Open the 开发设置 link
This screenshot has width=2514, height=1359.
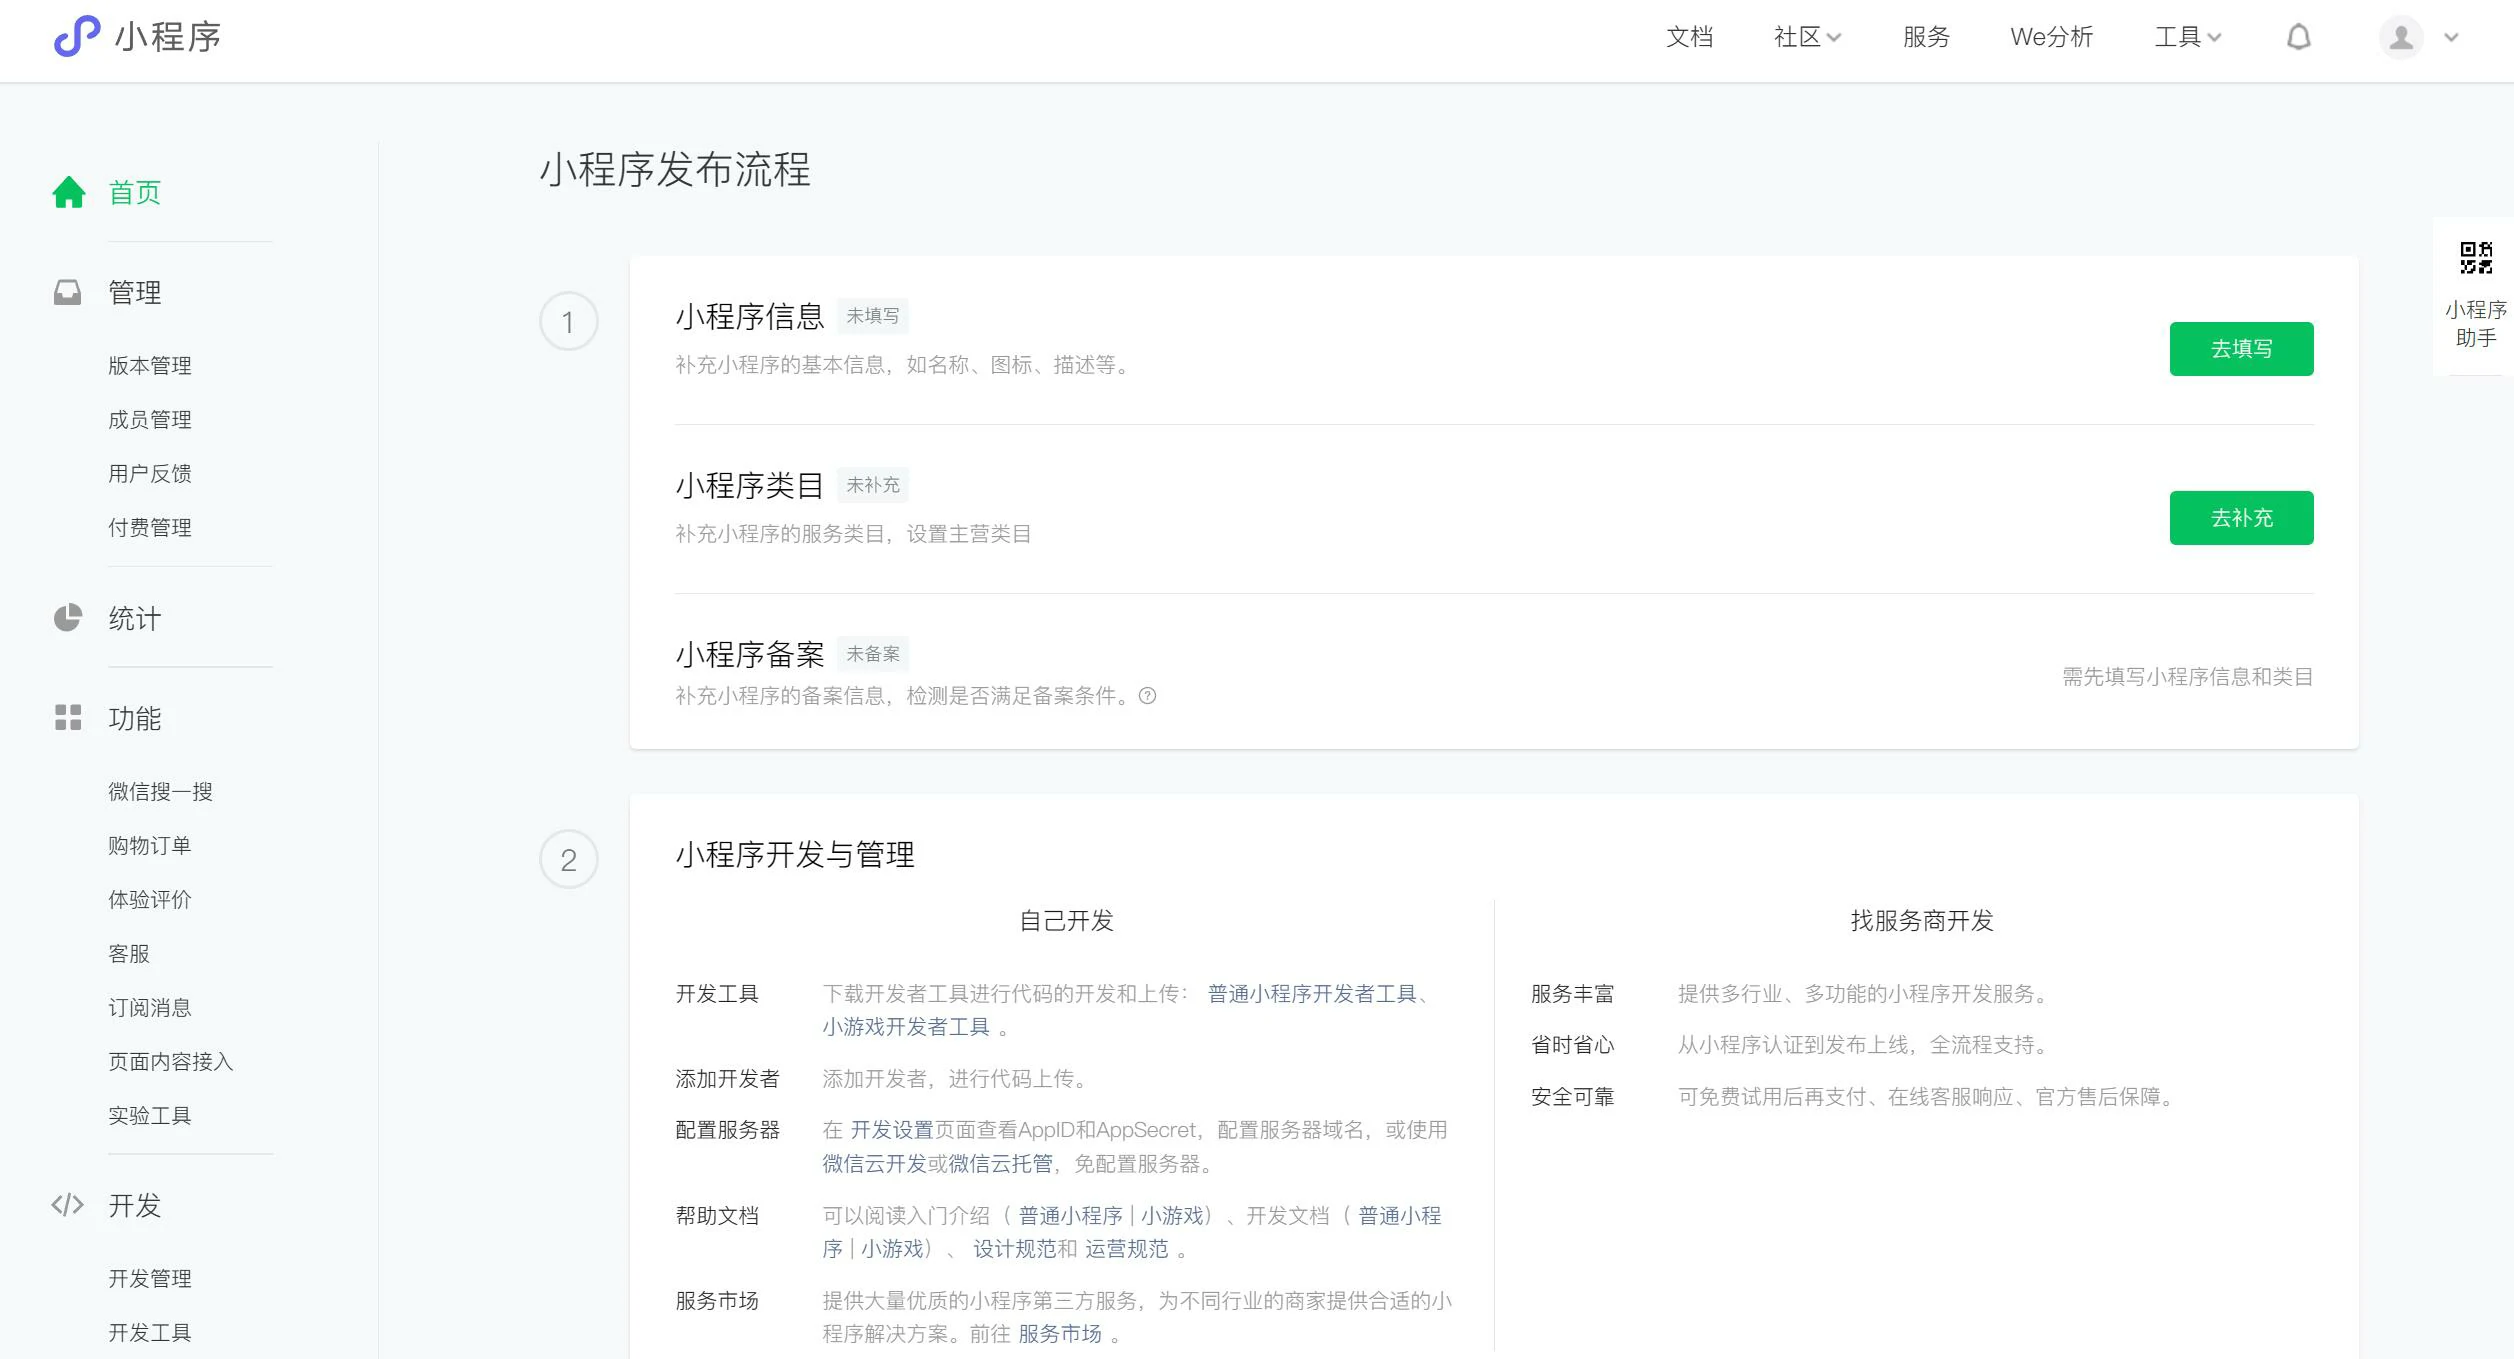coord(891,1129)
